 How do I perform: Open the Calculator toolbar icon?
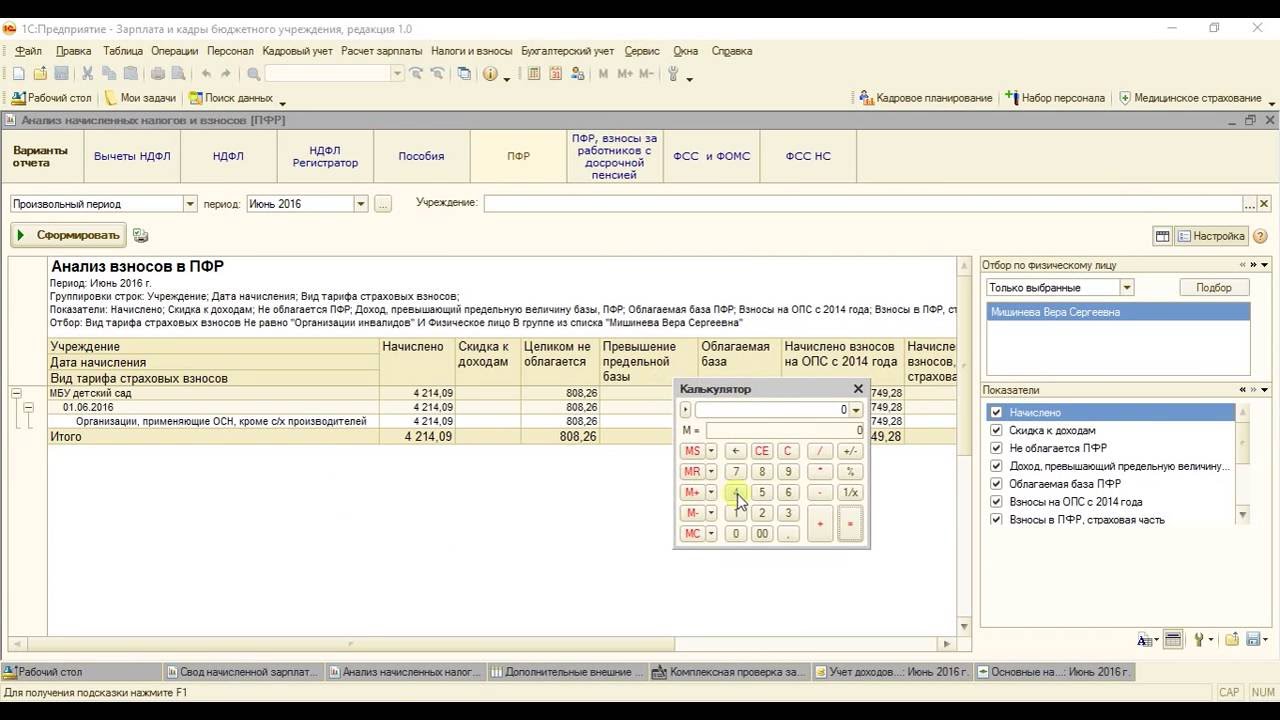[x=534, y=74]
